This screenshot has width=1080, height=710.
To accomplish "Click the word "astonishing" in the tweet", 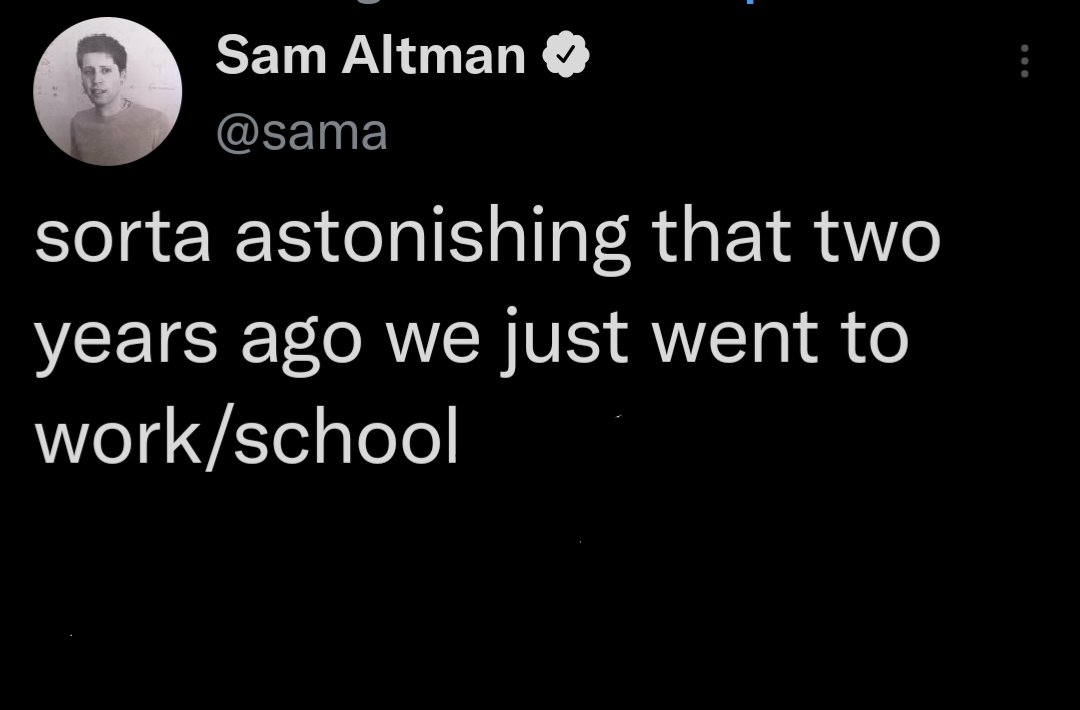I will tap(432, 238).
